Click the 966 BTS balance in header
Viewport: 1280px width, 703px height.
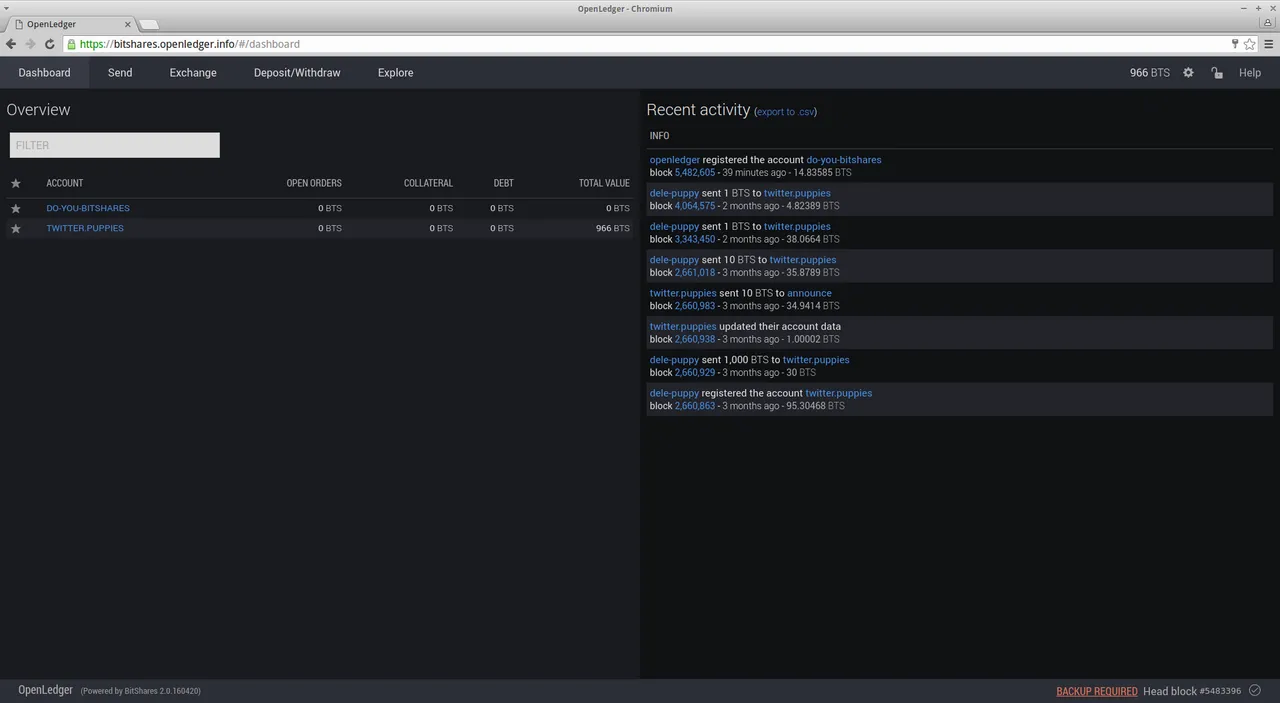click(x=1149, y=73)
